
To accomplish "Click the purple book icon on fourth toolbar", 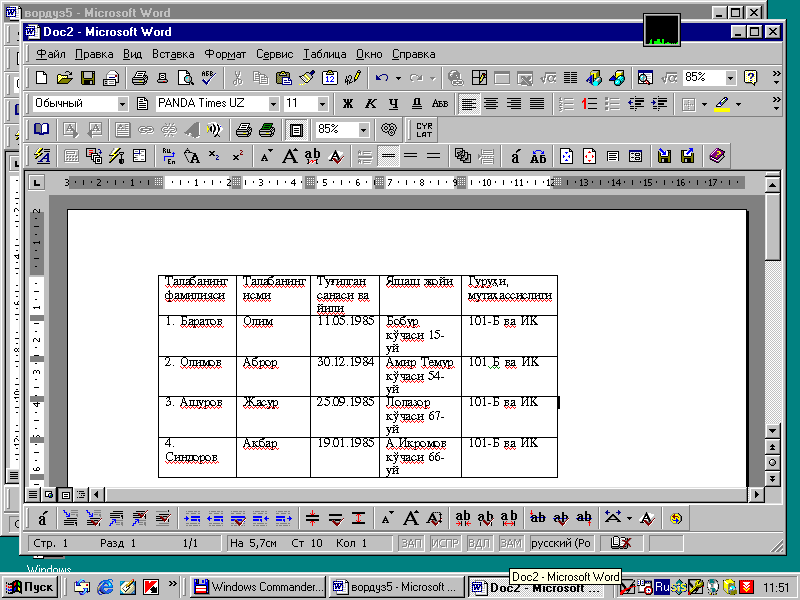I will tap(717, 156).
